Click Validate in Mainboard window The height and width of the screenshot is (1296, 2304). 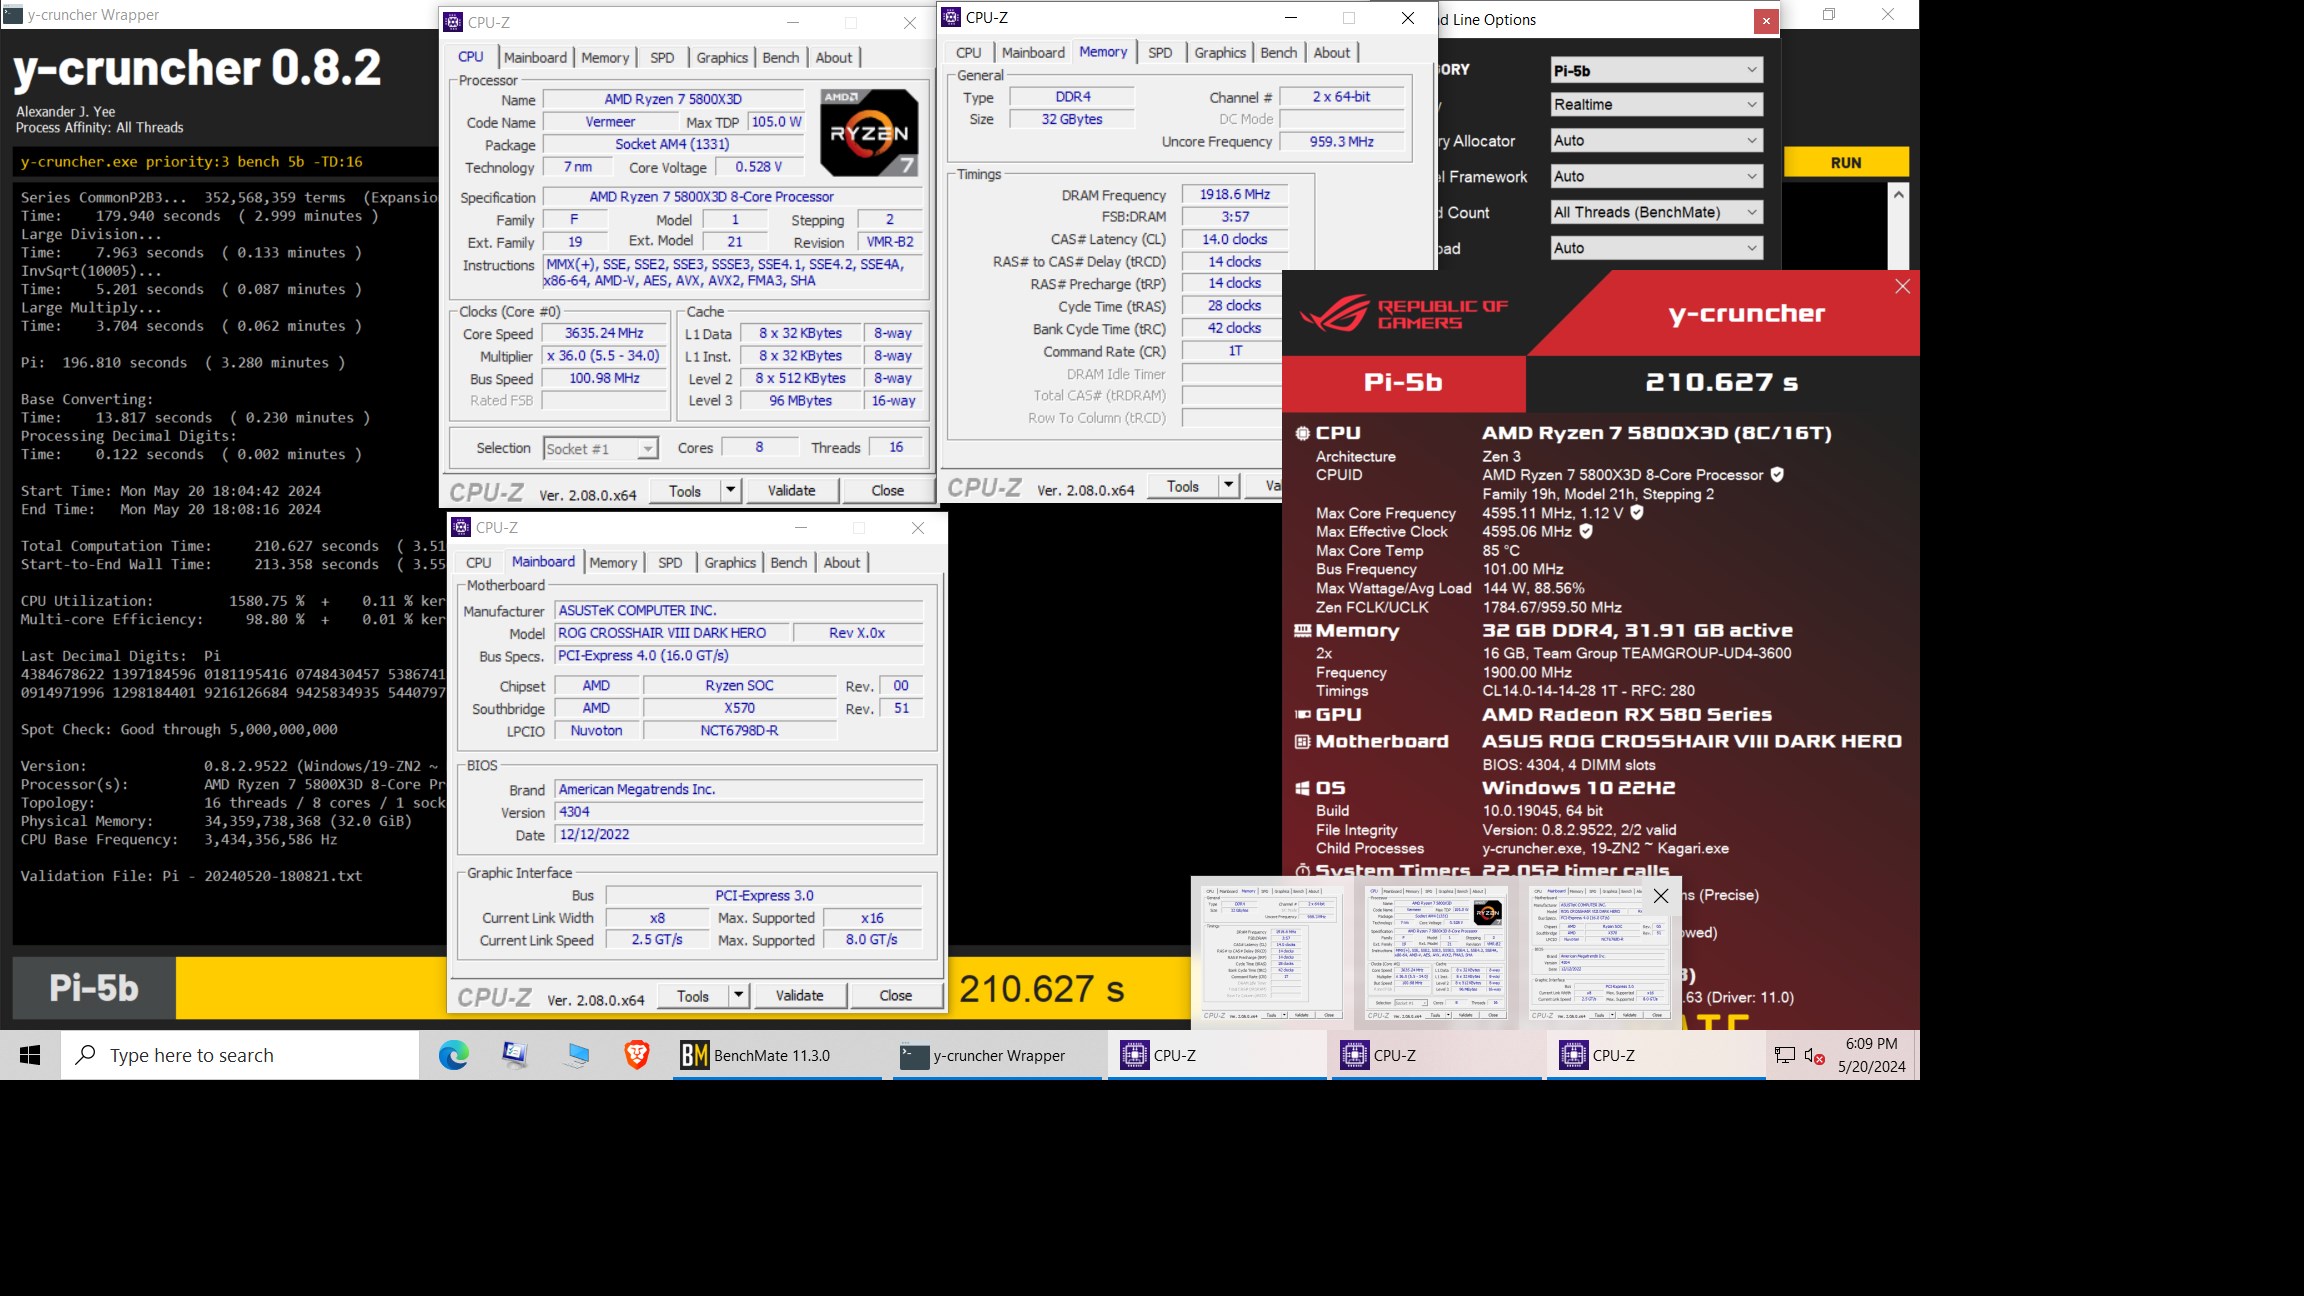(799, 995)
